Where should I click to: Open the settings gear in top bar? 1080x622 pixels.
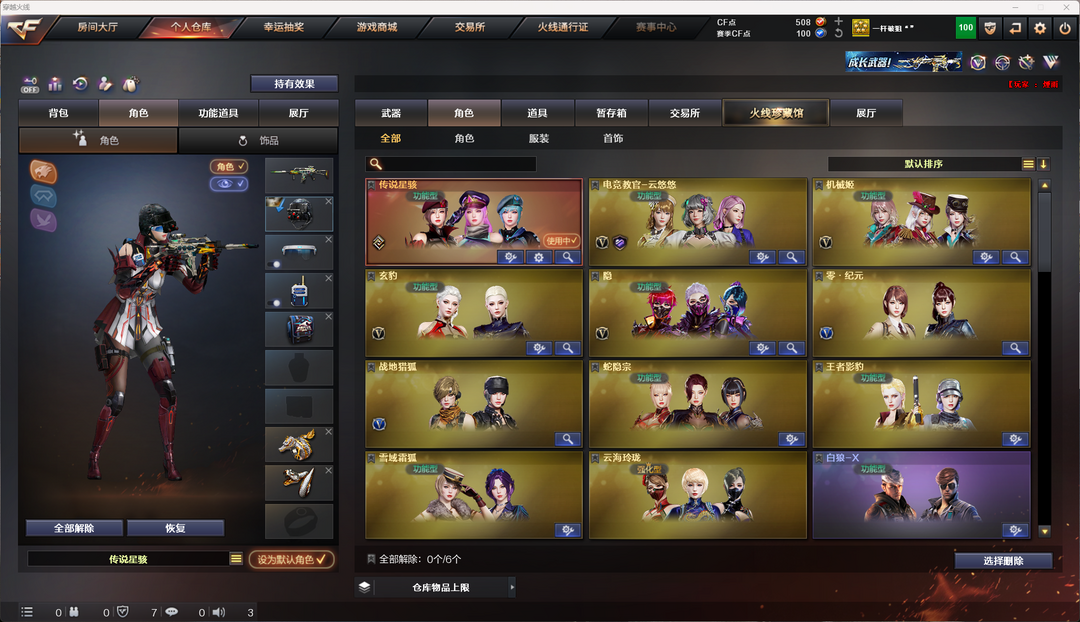coord(1039,28)
